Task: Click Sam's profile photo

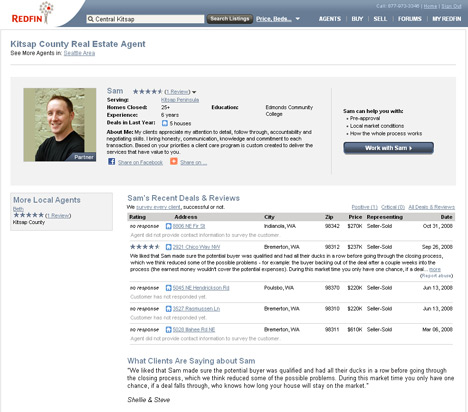Action: 60,125
